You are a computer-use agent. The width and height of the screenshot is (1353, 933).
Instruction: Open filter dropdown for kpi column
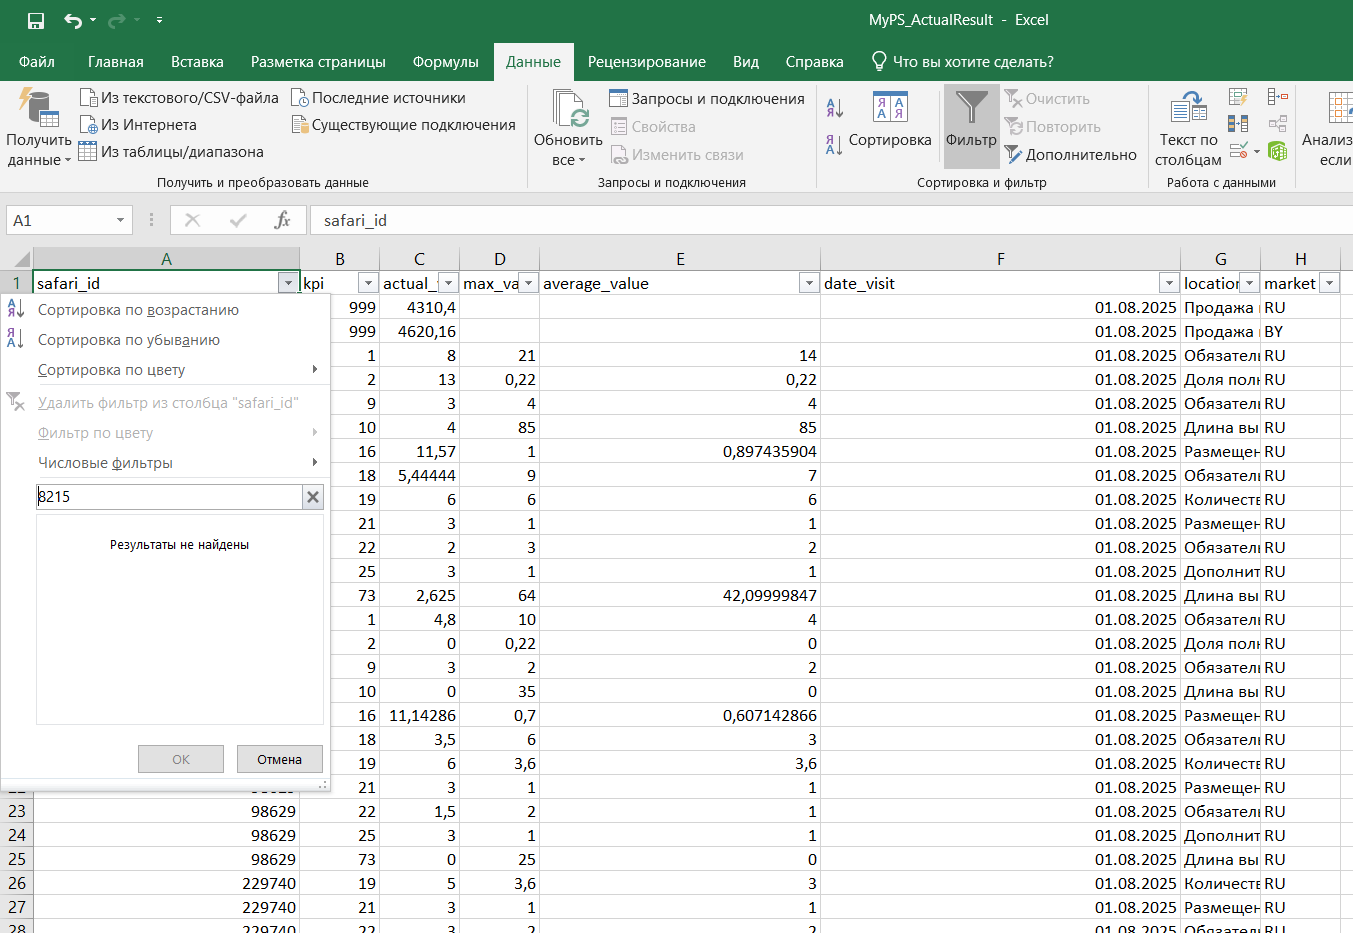tap(368, 284)
